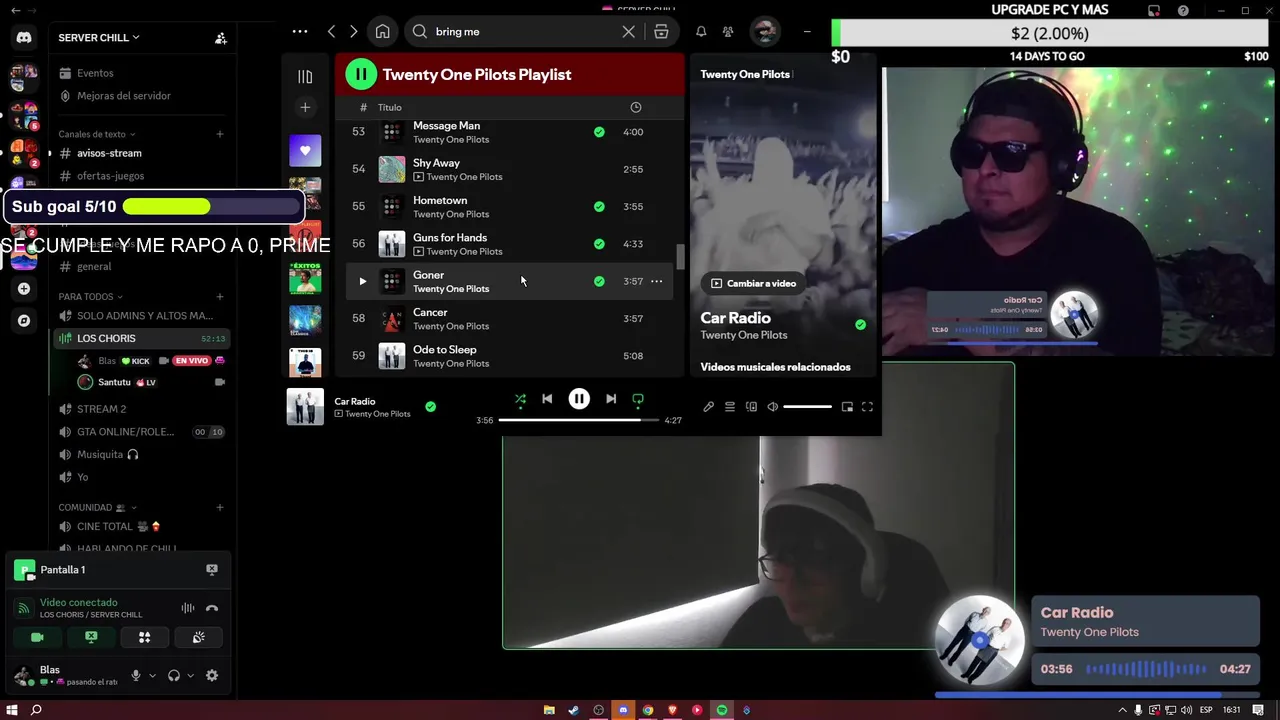Screen dimensions: 1280x720
Task: Open Spotify notifications bell
Action: [x=701, y=32]
